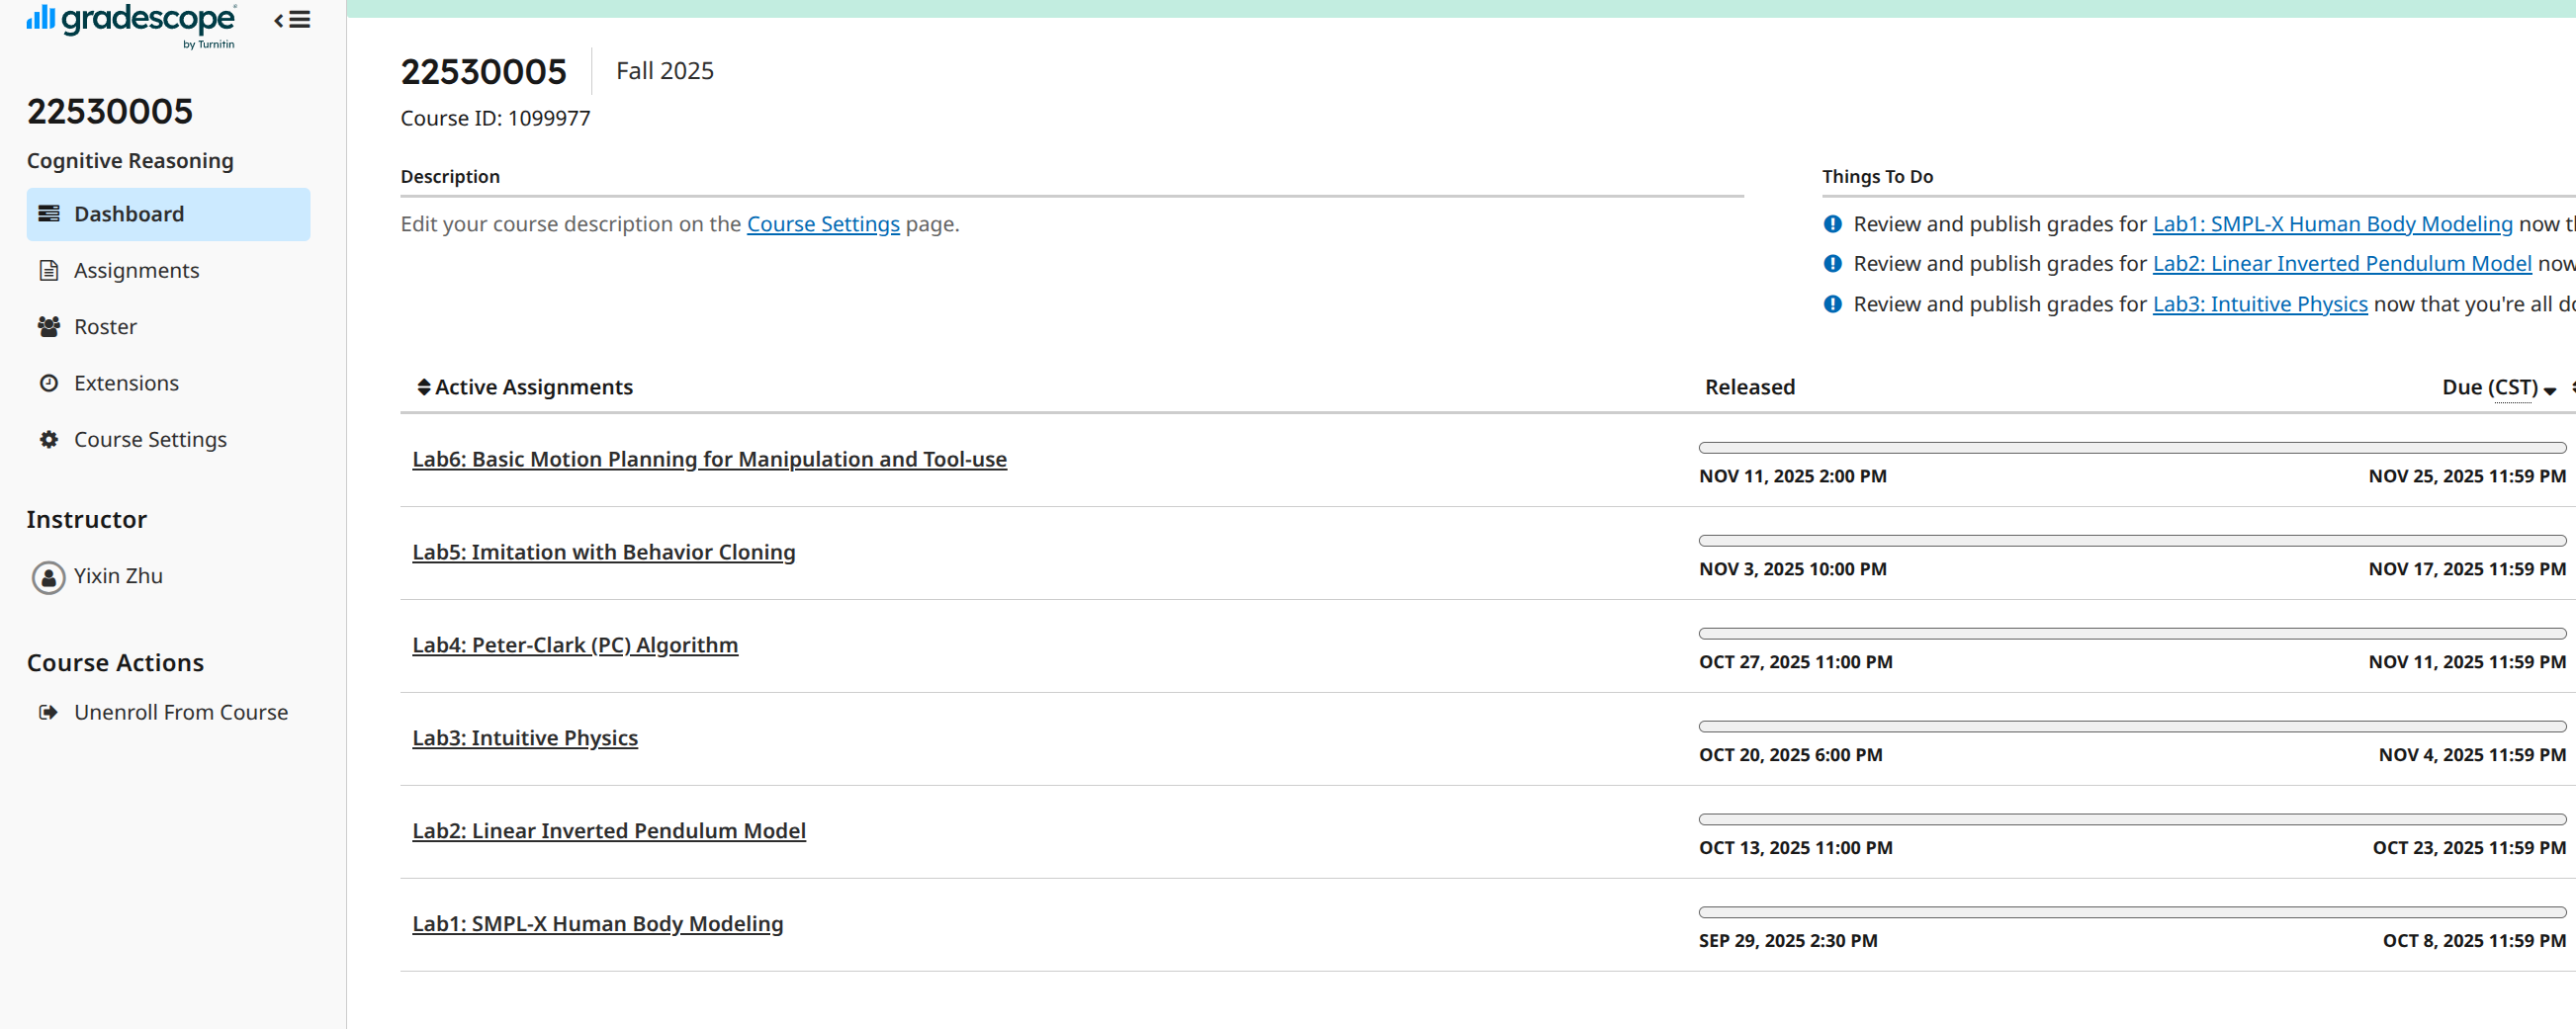Click the Course Settings gear icon
The width and height of the screenshot is (2576, 1029).
pos(48,440)
